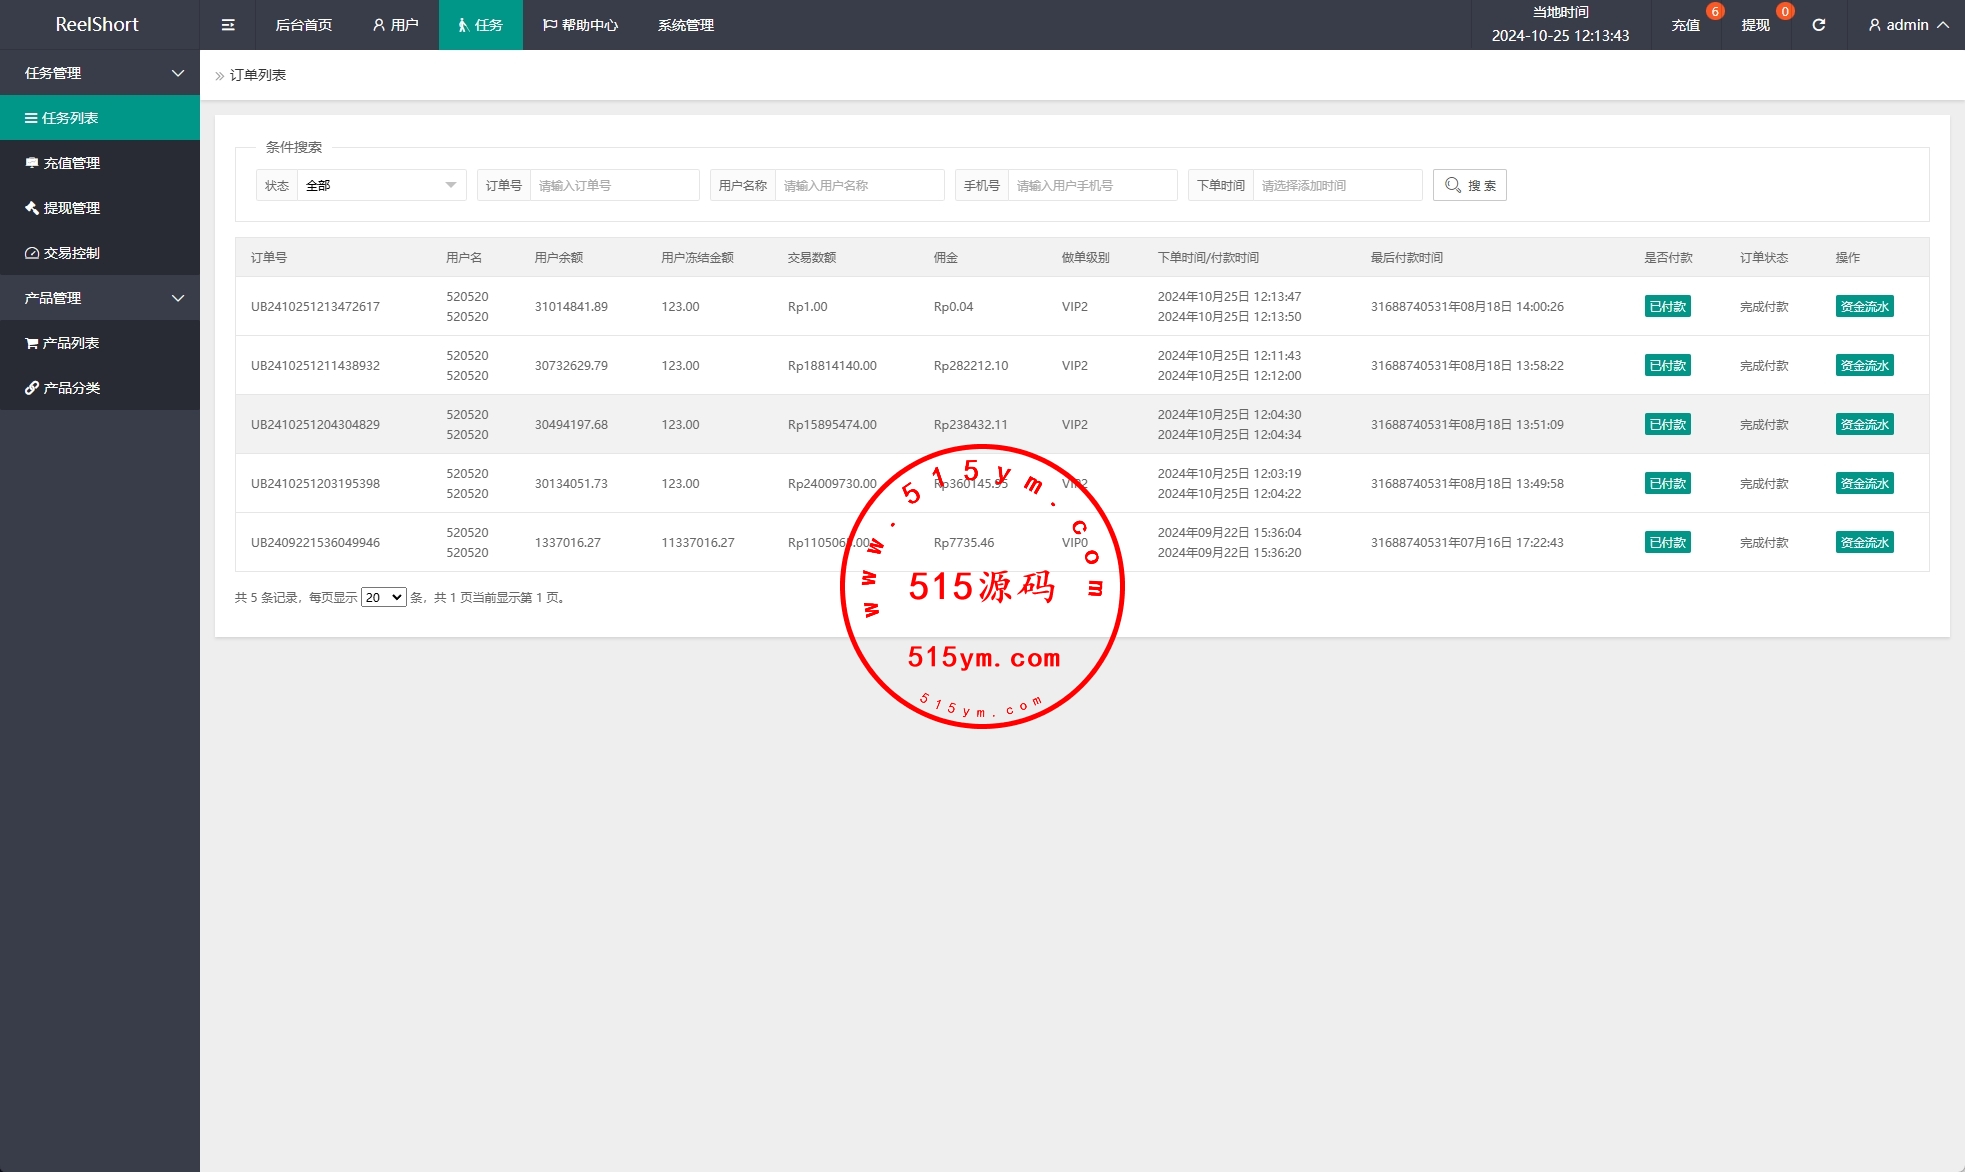
Task: Click 充值 notification with badge 6
Action: pos(1686,25)
